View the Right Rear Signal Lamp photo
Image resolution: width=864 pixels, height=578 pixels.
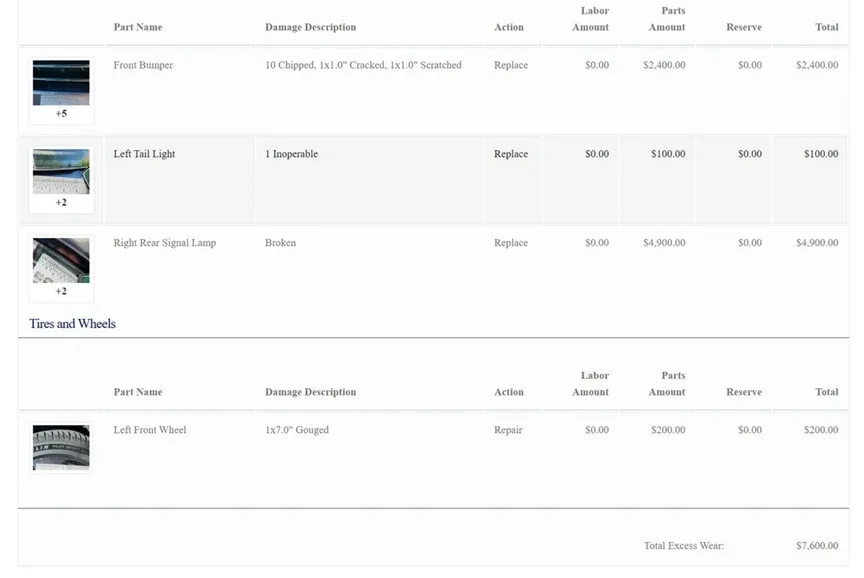coord(61,260)
